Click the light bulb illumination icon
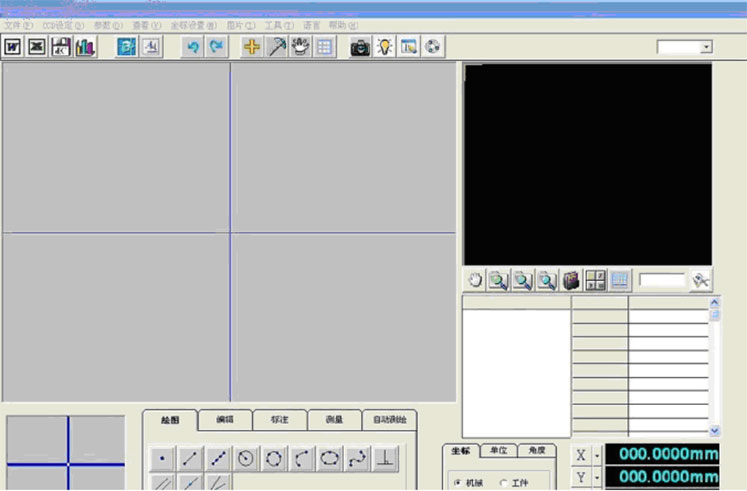Viewport: 747px width, 491px height. click(384, 47)
